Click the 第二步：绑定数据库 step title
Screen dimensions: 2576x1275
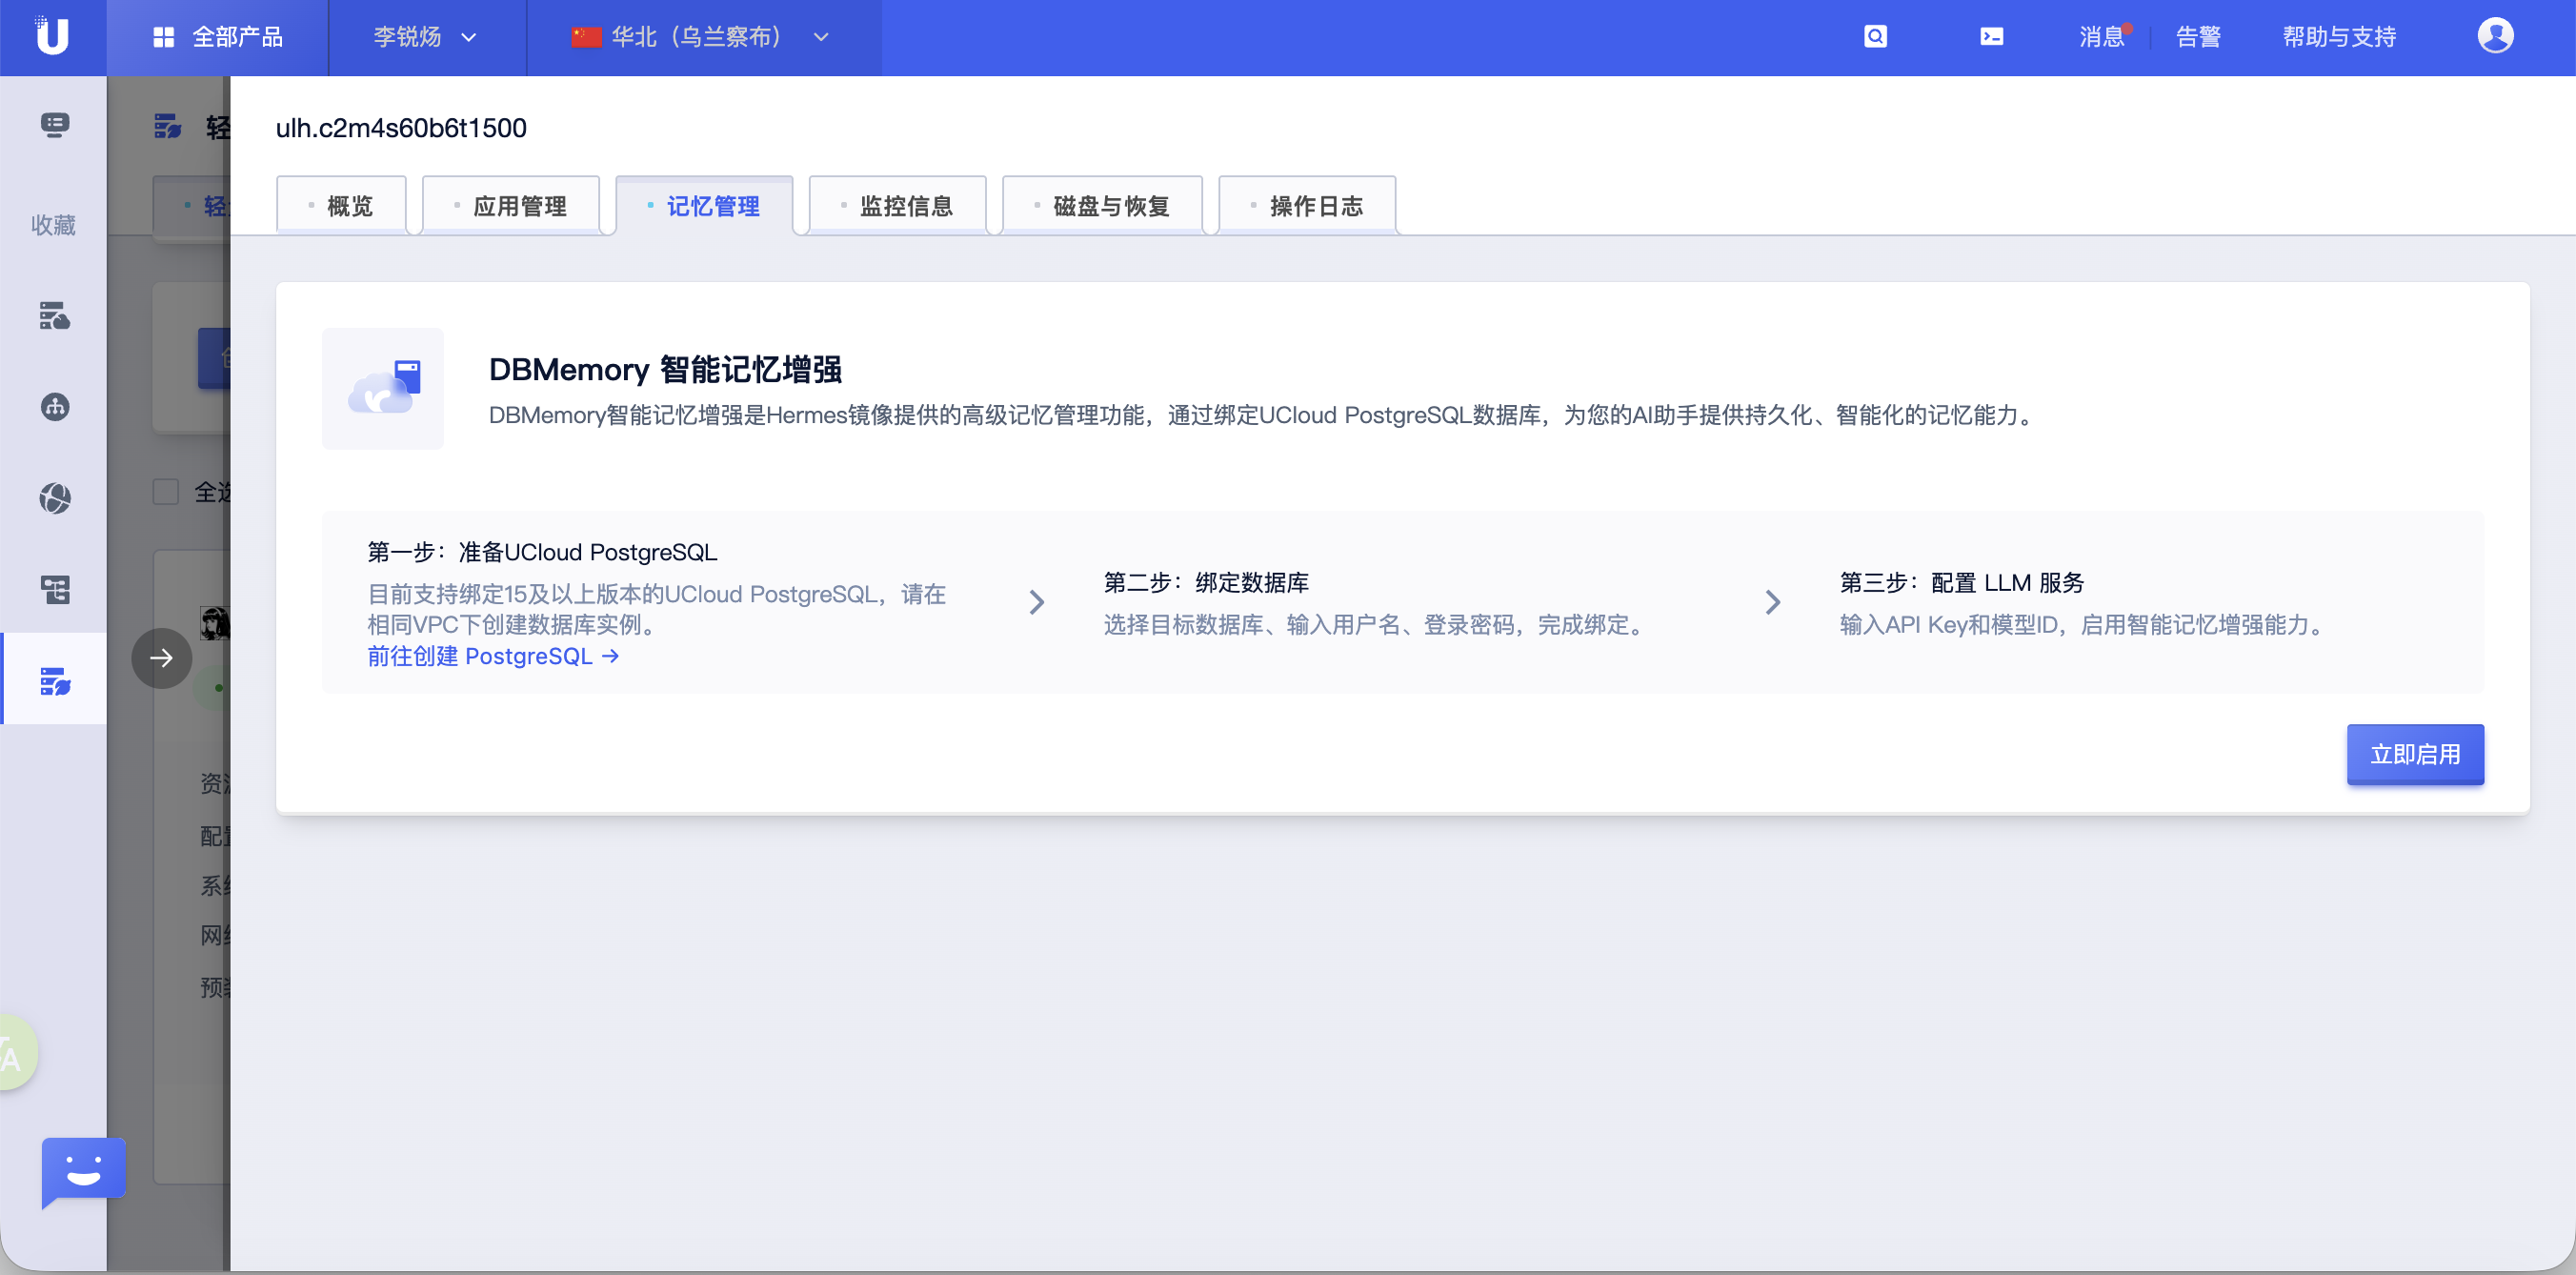[x=1206, y=582]
